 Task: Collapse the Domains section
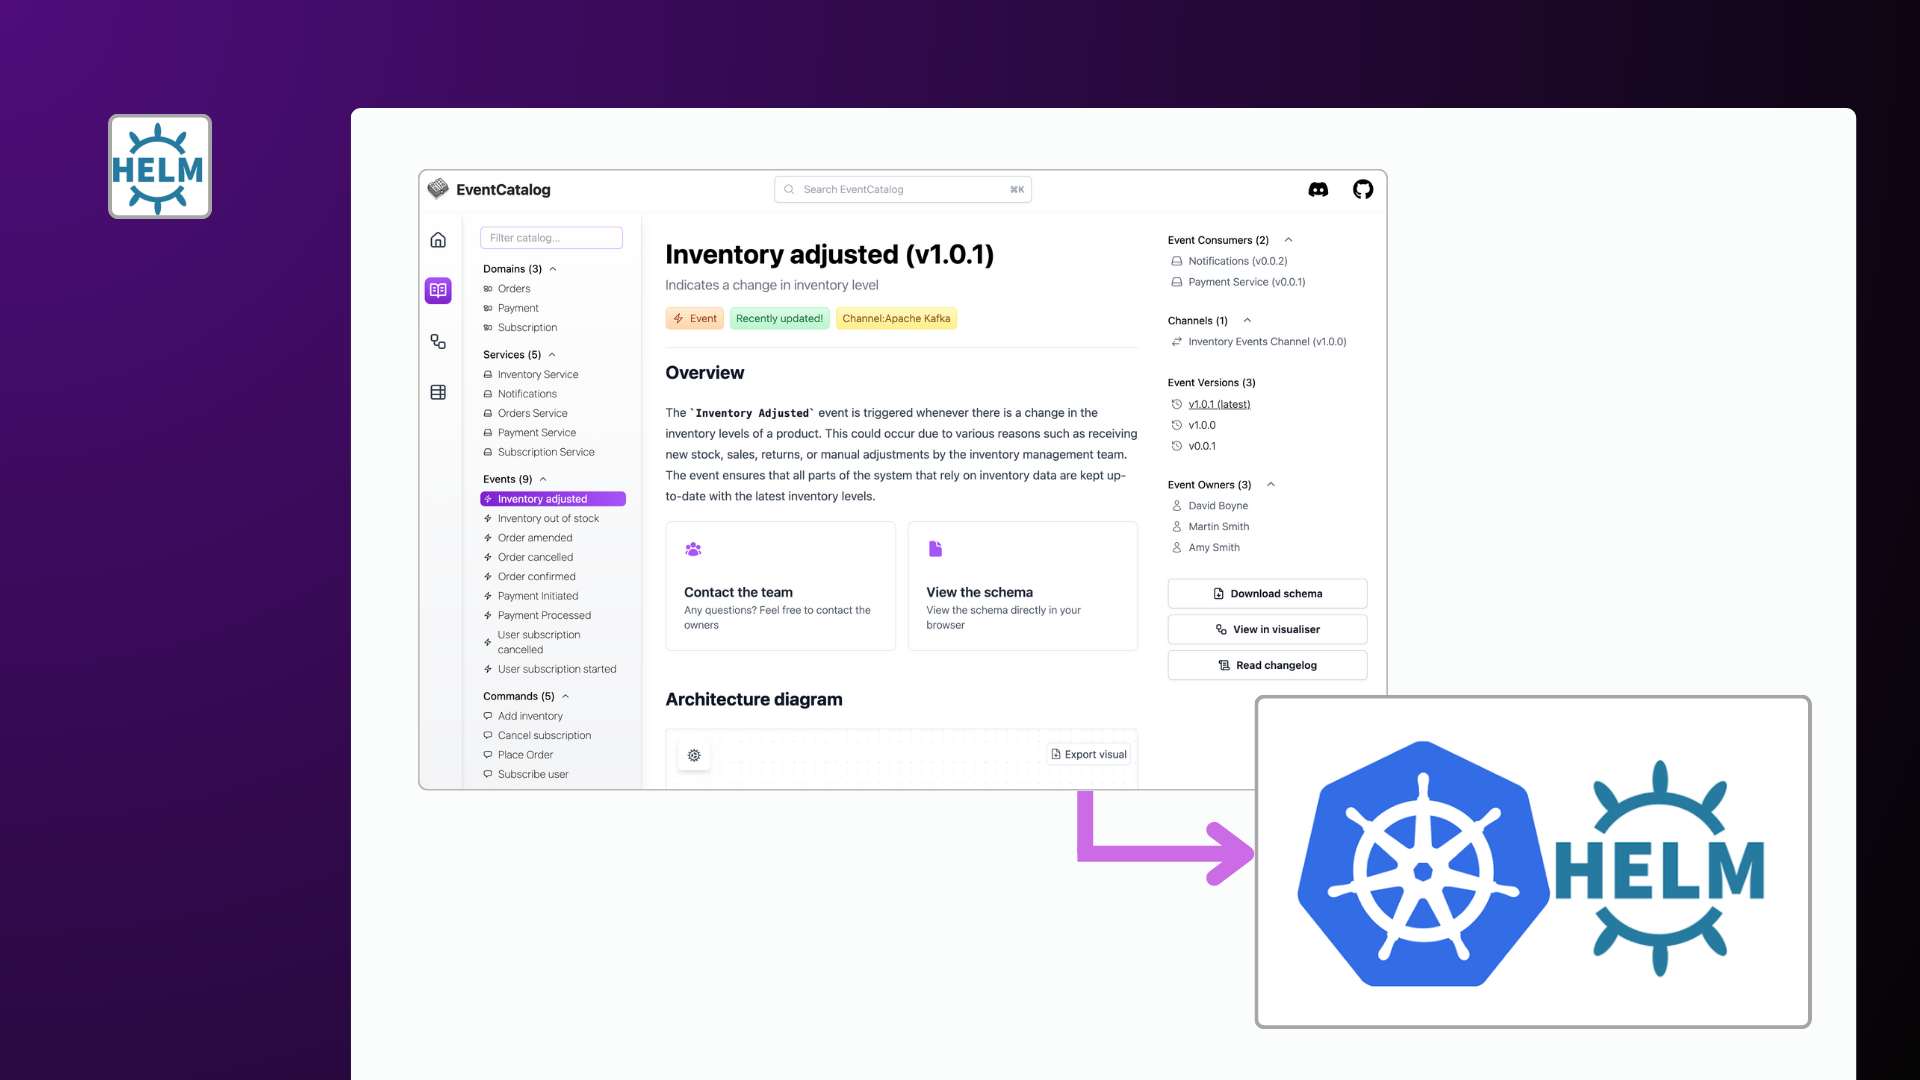click(x=553, y=269)
